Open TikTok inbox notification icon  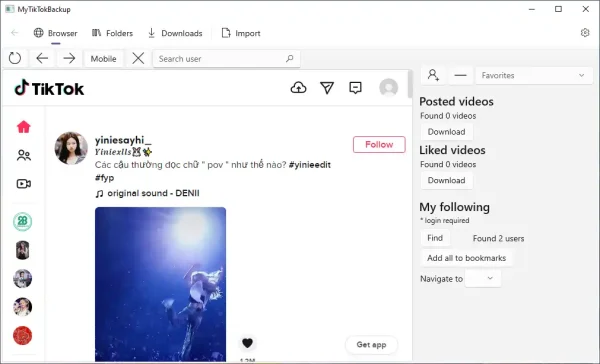(x=355, y=88)
